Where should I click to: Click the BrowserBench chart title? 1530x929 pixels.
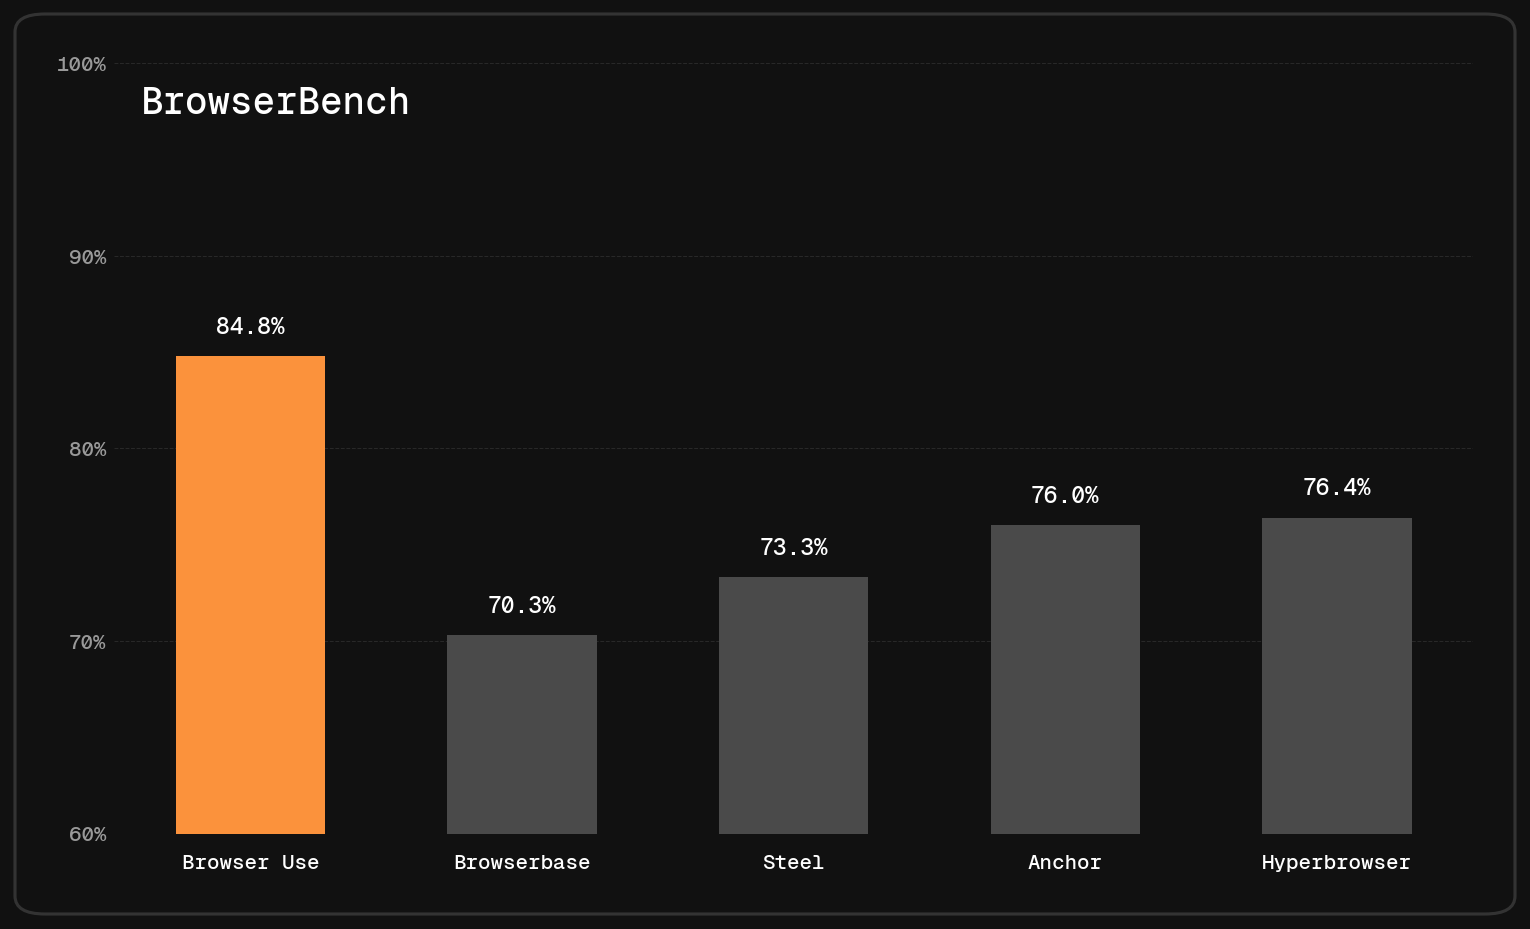click(x=275, y=102)
